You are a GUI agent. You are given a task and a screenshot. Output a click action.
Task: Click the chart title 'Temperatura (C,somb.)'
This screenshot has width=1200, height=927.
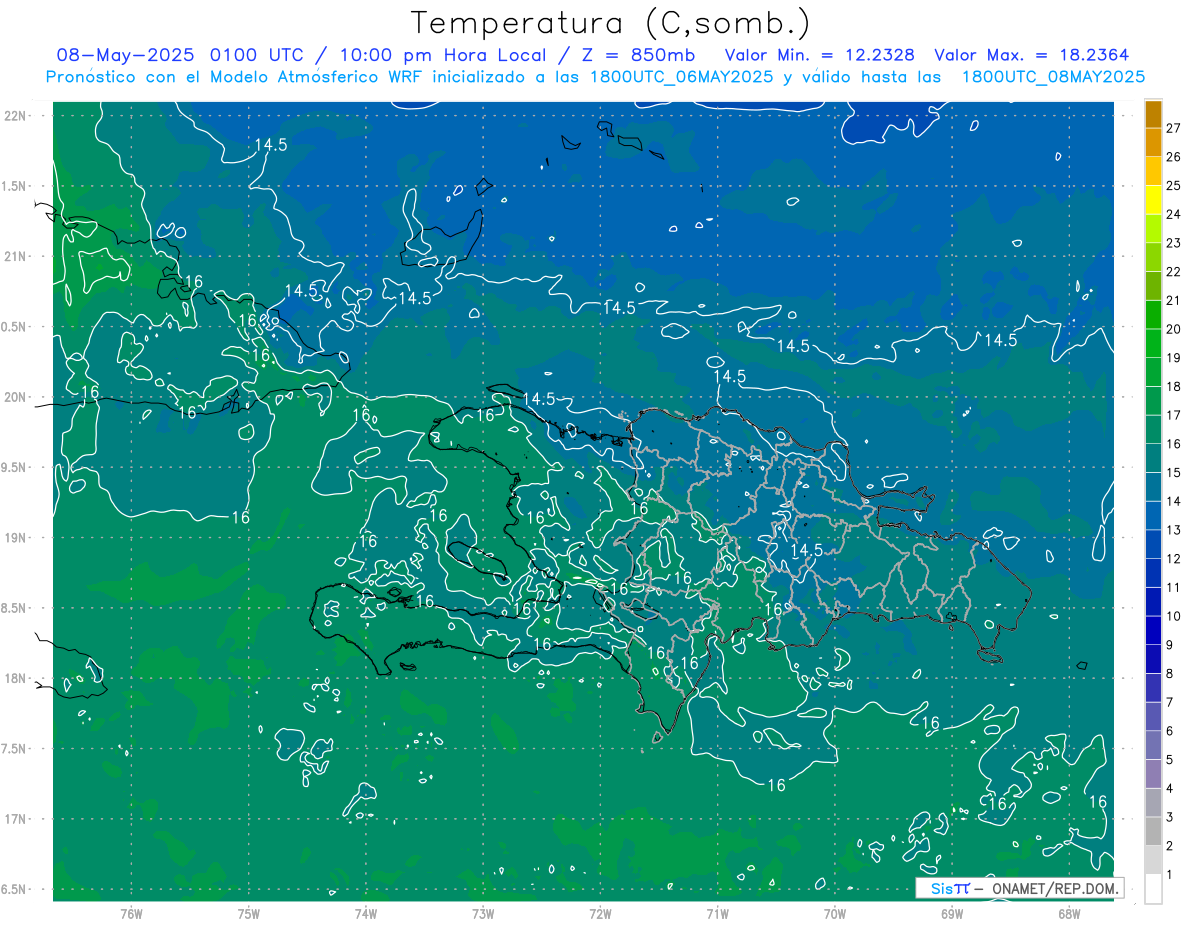[x=611, y=24]
